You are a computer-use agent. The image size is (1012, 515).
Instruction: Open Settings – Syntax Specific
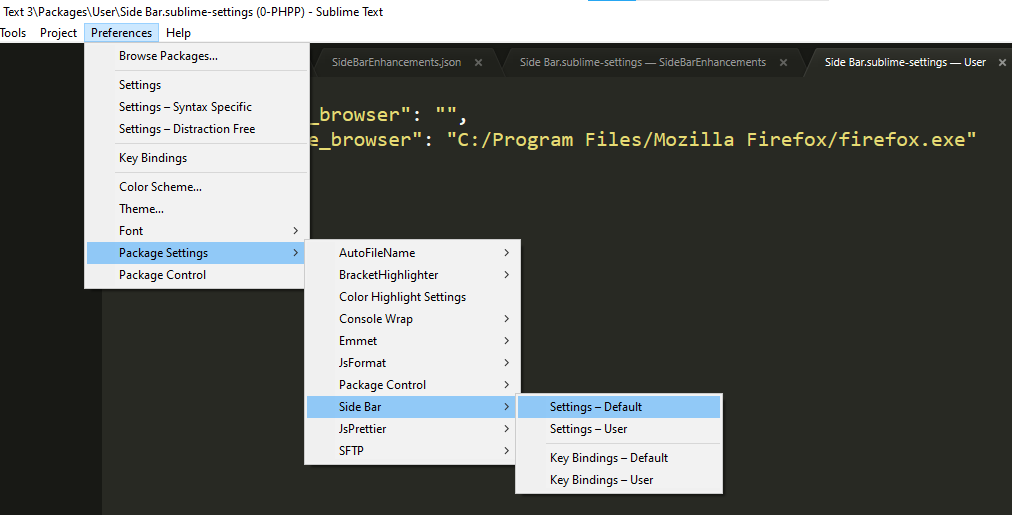click(x=185, y=107)
